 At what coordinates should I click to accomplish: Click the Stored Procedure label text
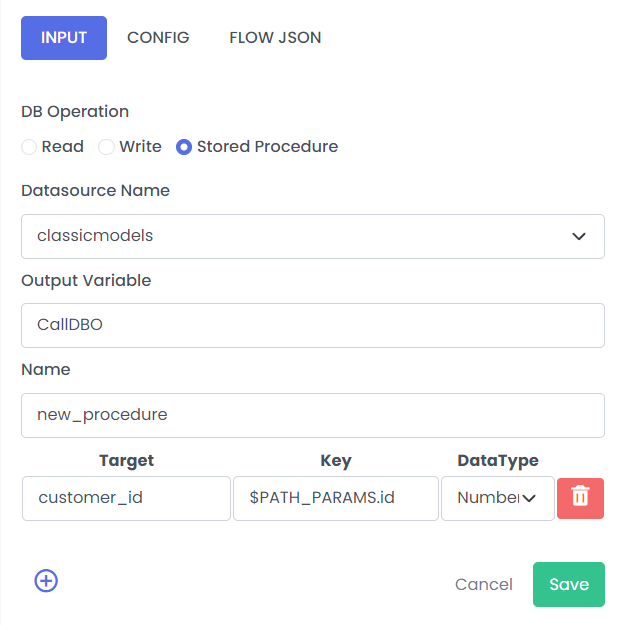[267, 147]
